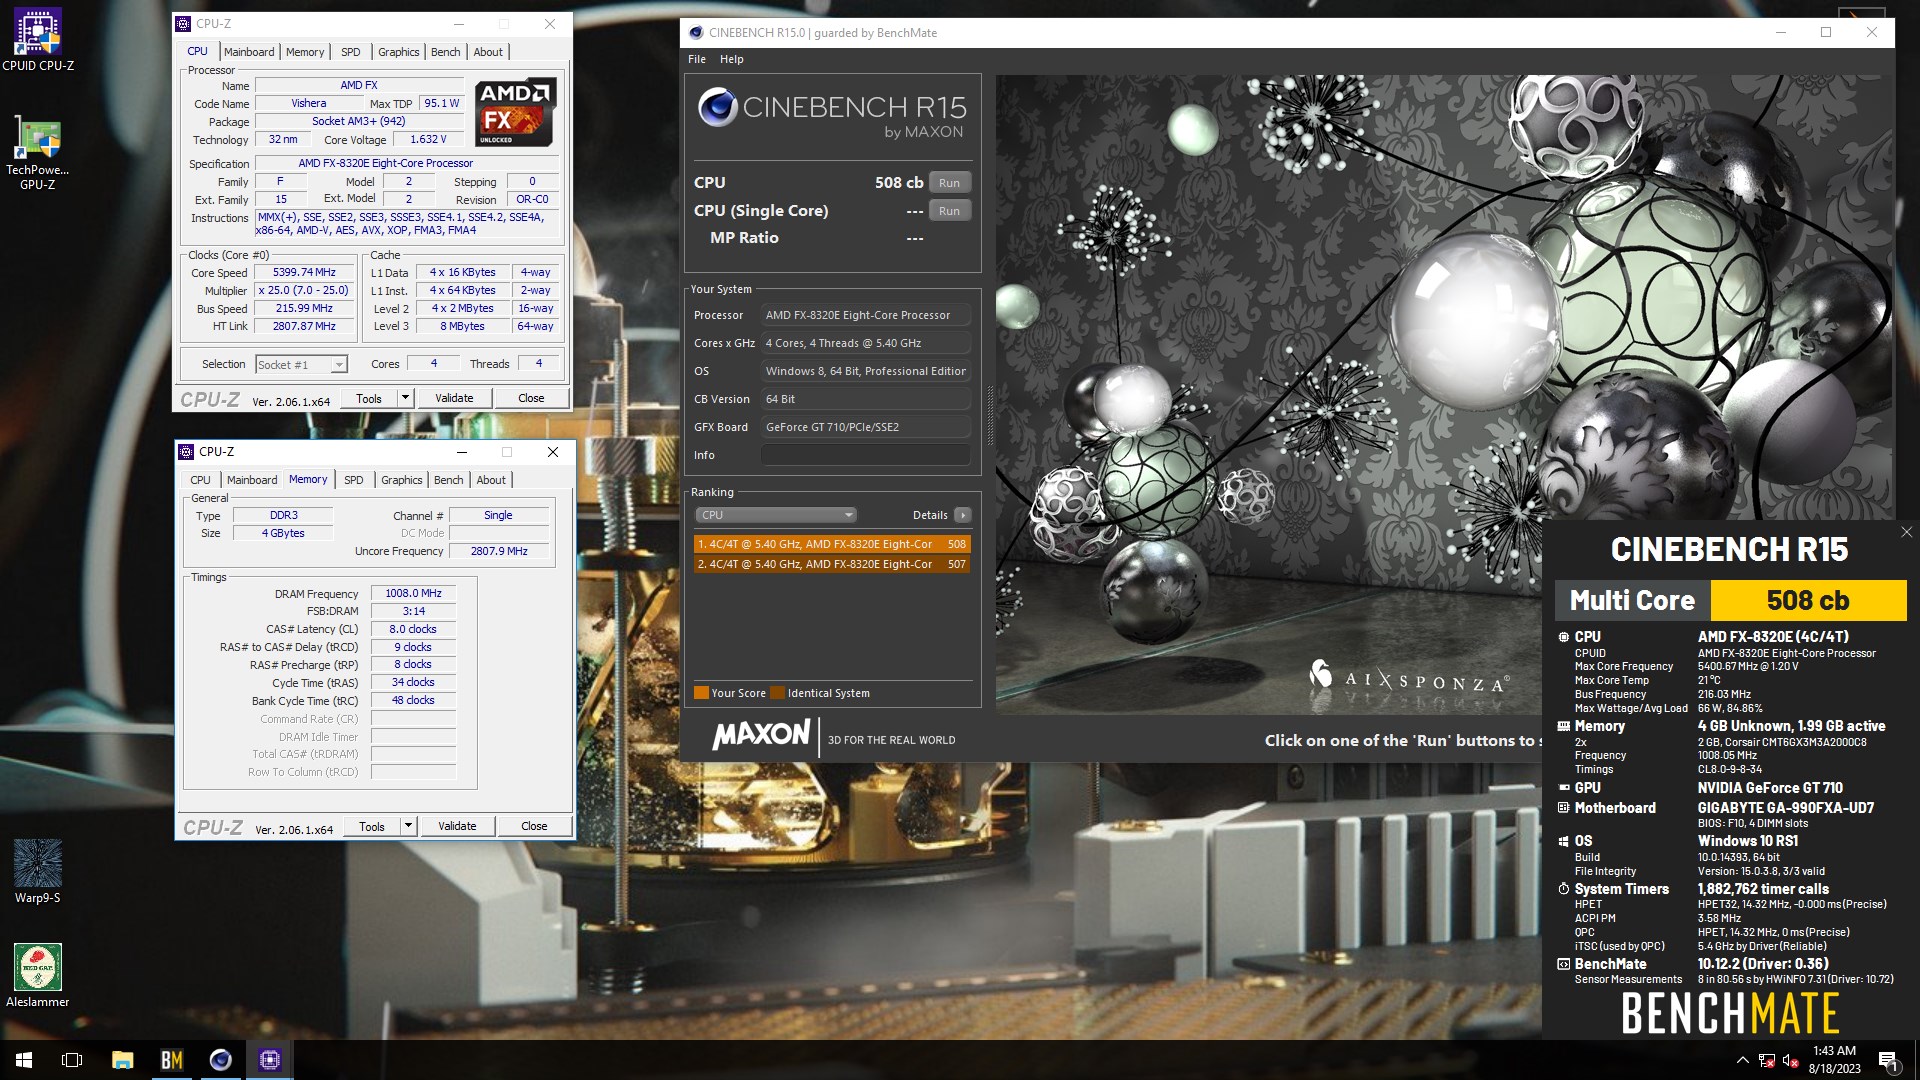The width and height of the screenshot is (1920, 1080).
Task: Click Validate in top CPU-Z window
Action: coord(455,398)
